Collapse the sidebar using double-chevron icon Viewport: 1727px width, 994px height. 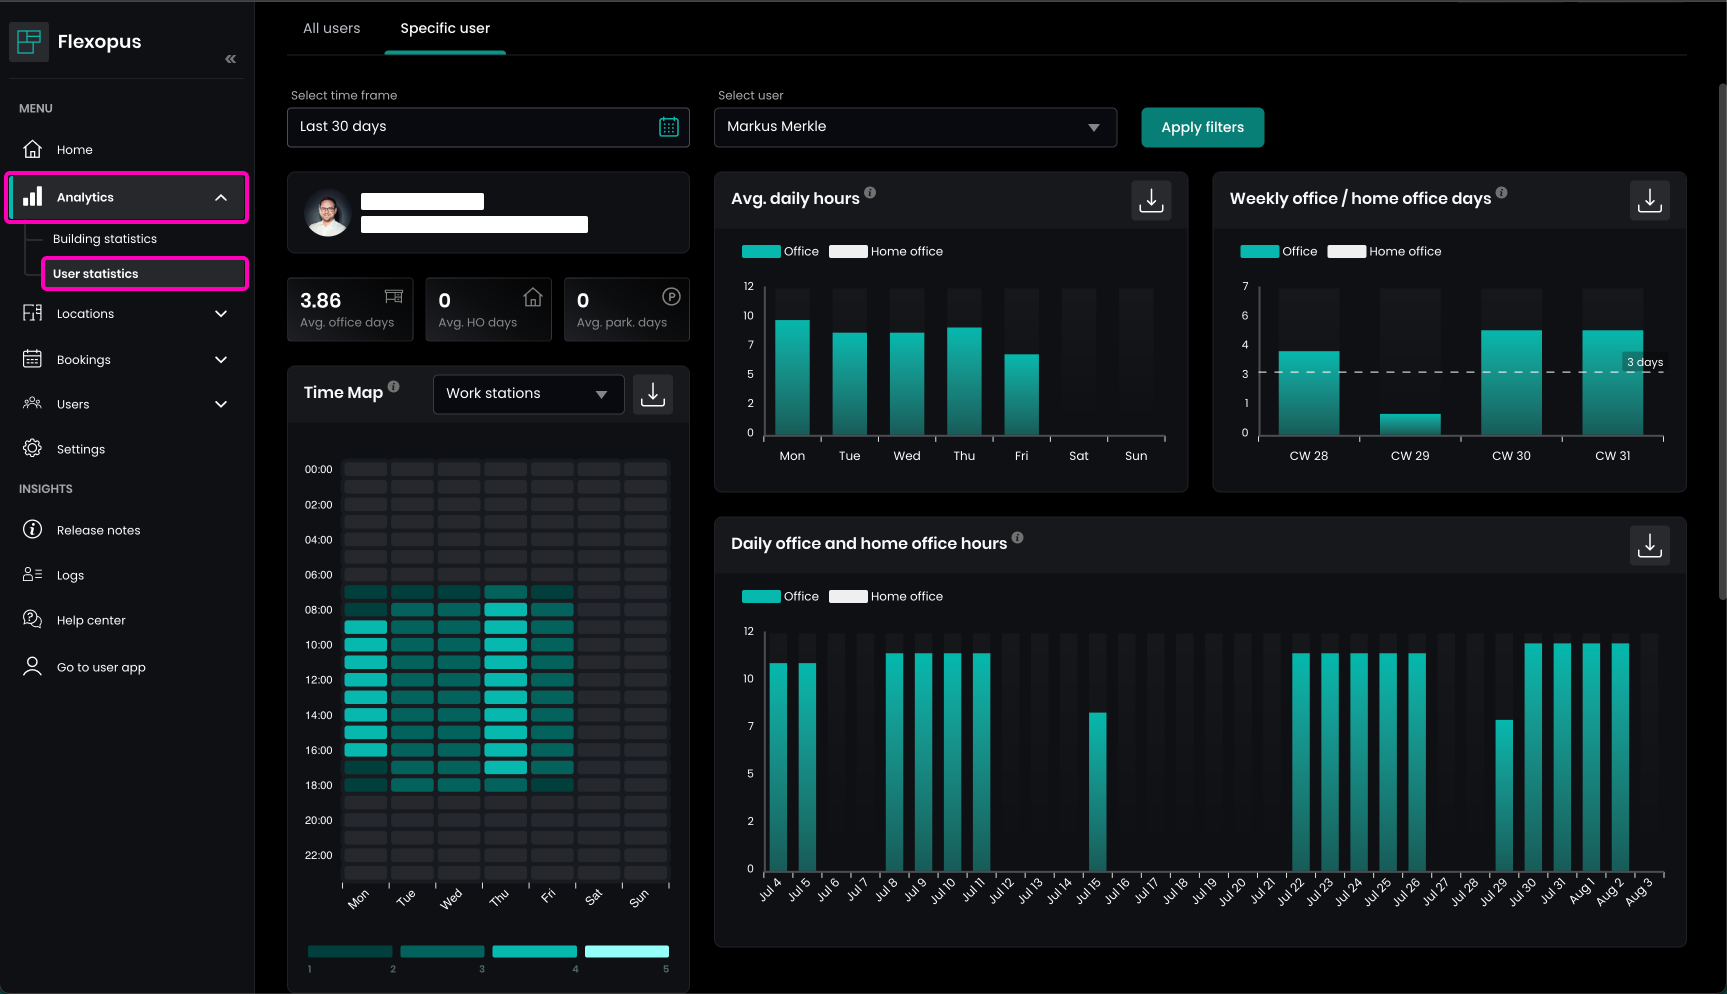pos(231,59)
